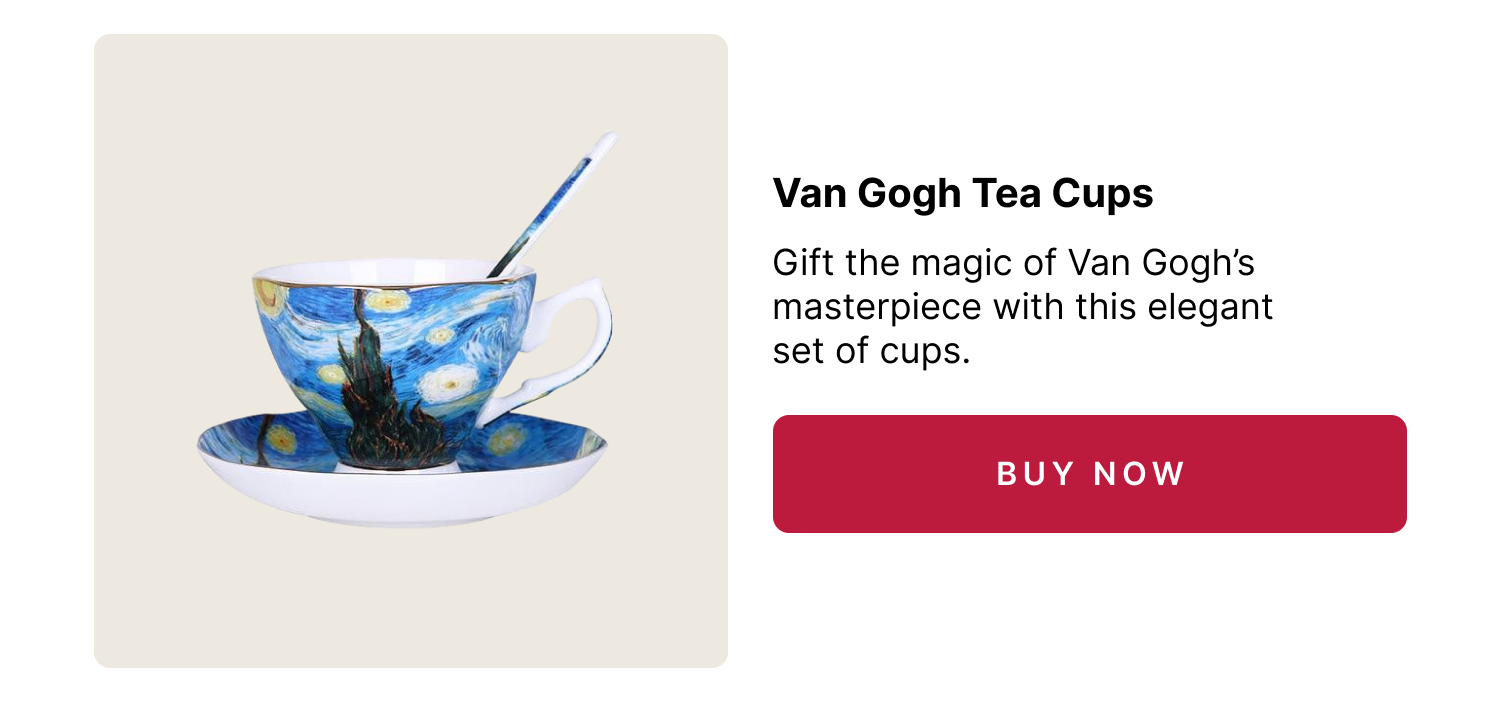Click the saucer beneath the teacup

point(402,468)
